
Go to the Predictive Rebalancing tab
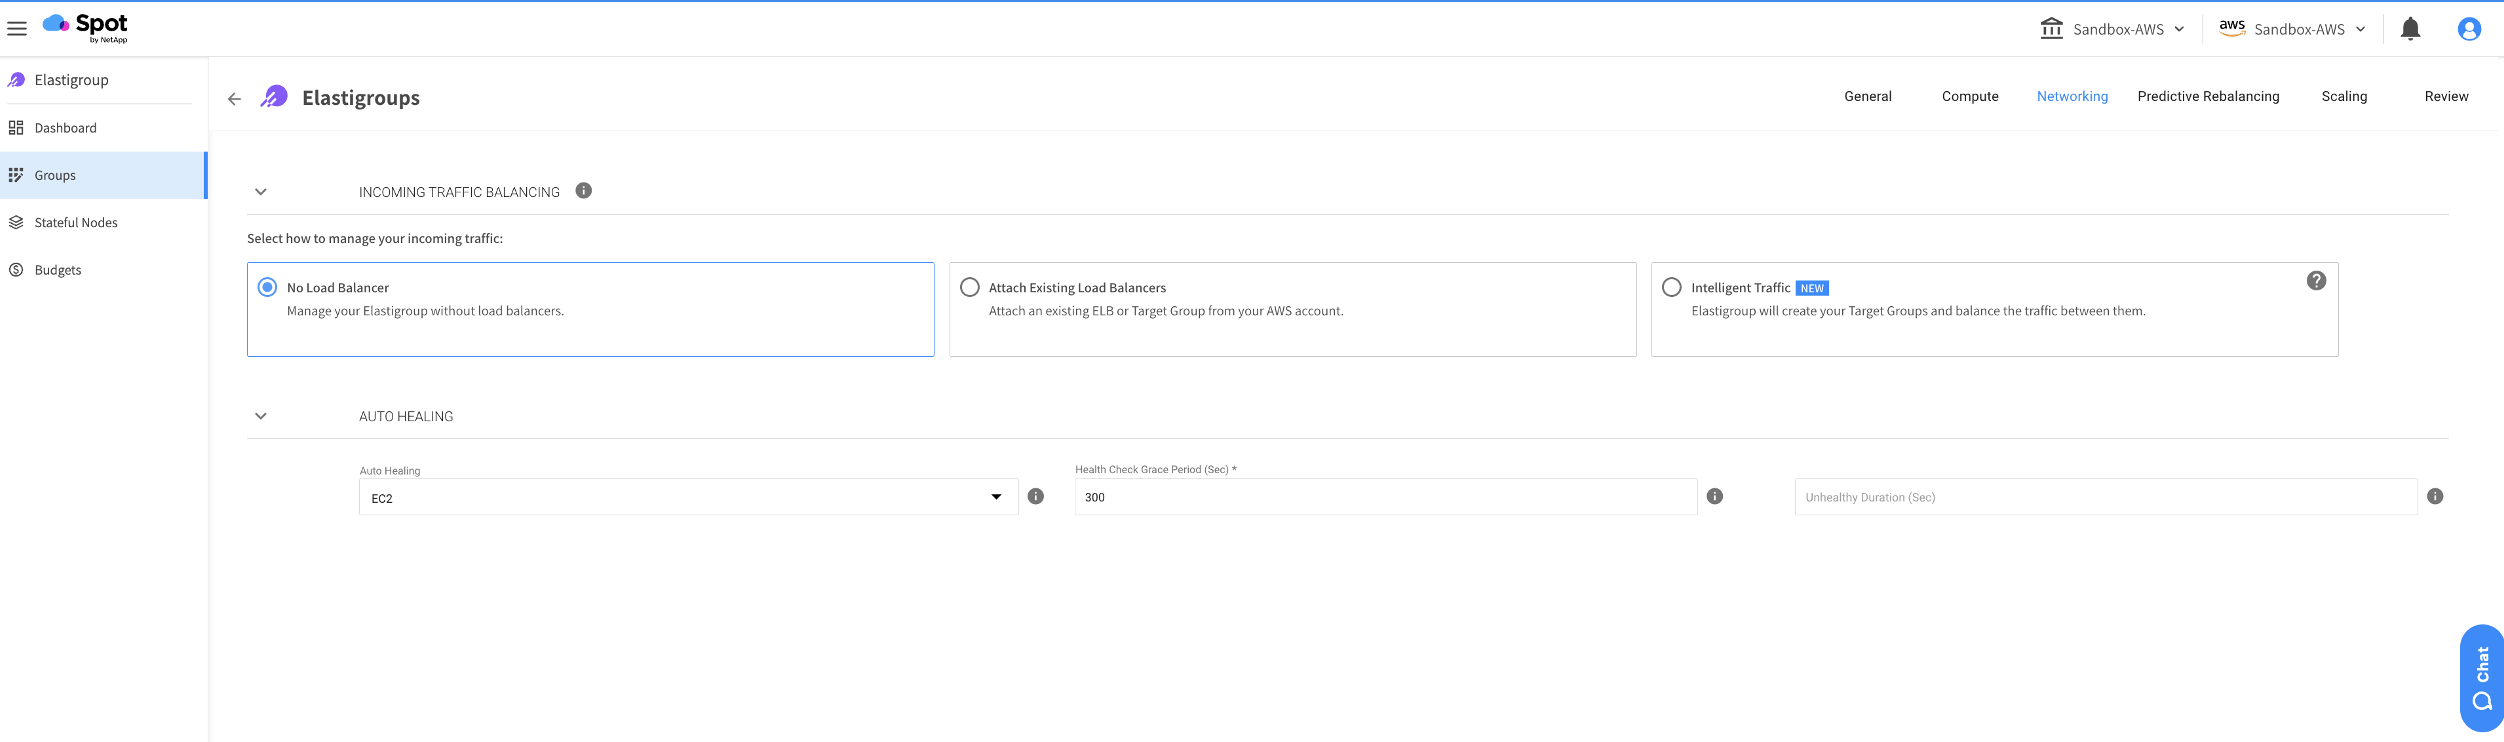point(2208,97)
